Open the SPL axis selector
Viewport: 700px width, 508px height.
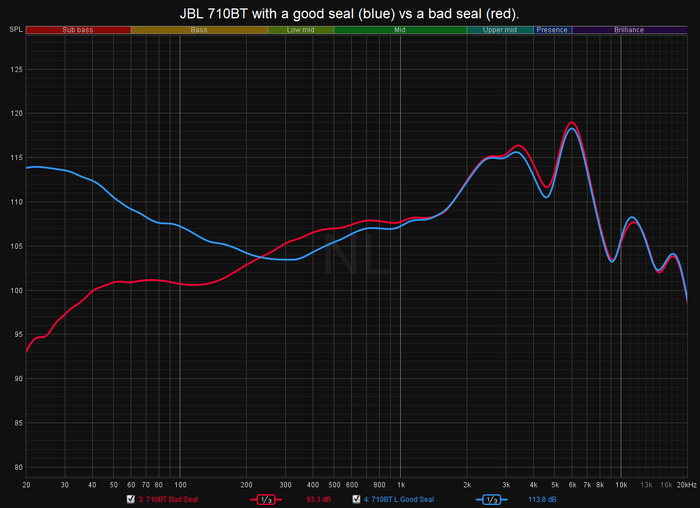point(14,30)
